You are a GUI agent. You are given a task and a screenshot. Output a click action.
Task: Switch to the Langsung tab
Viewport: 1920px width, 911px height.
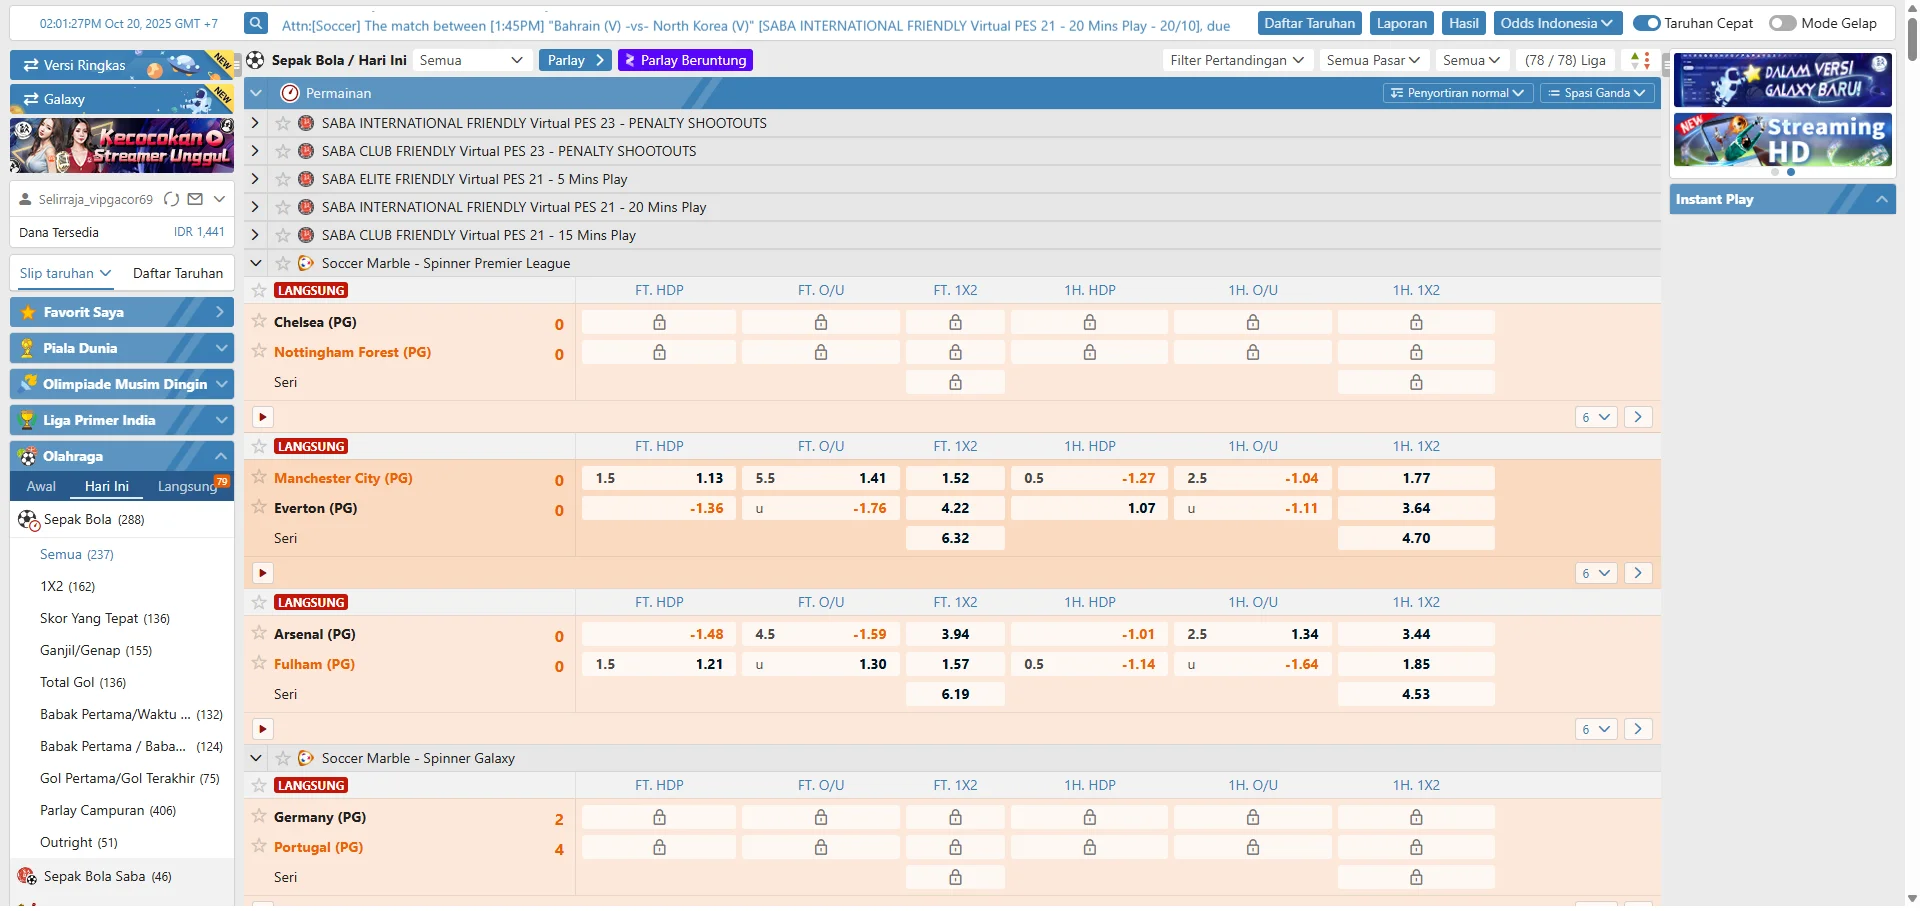185,486
